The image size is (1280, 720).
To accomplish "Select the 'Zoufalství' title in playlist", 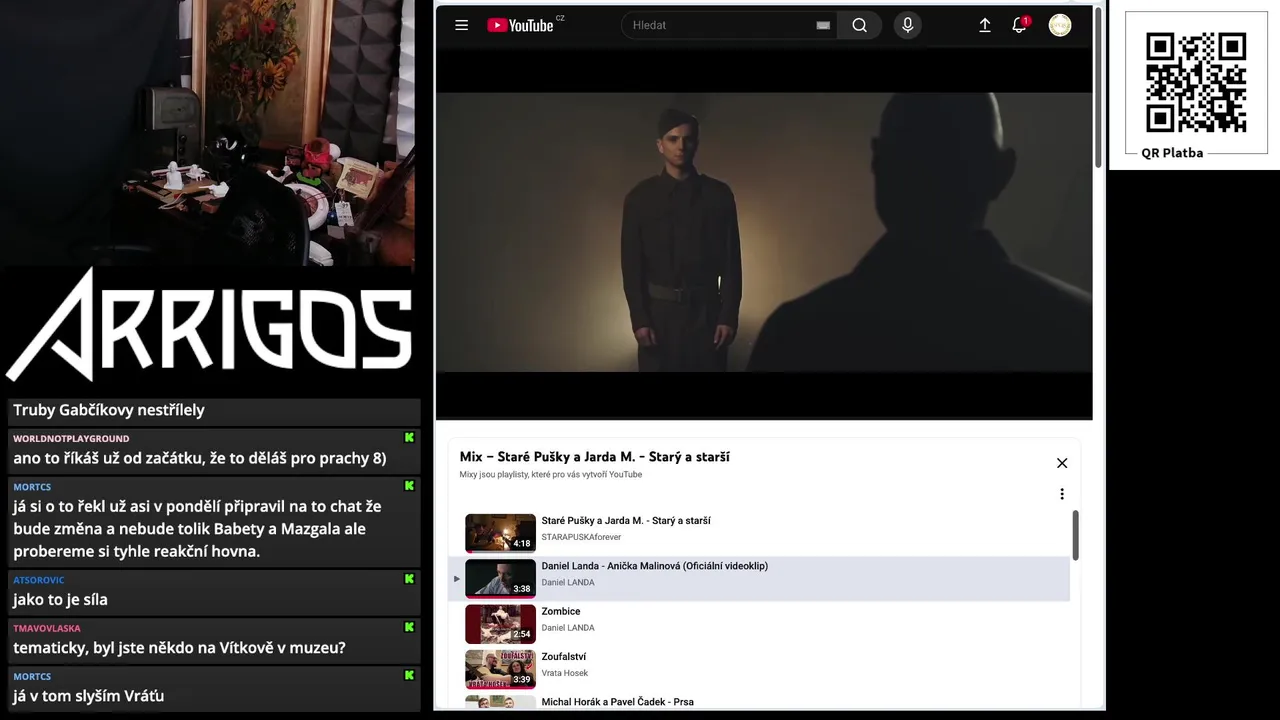I will pos(564,657).
